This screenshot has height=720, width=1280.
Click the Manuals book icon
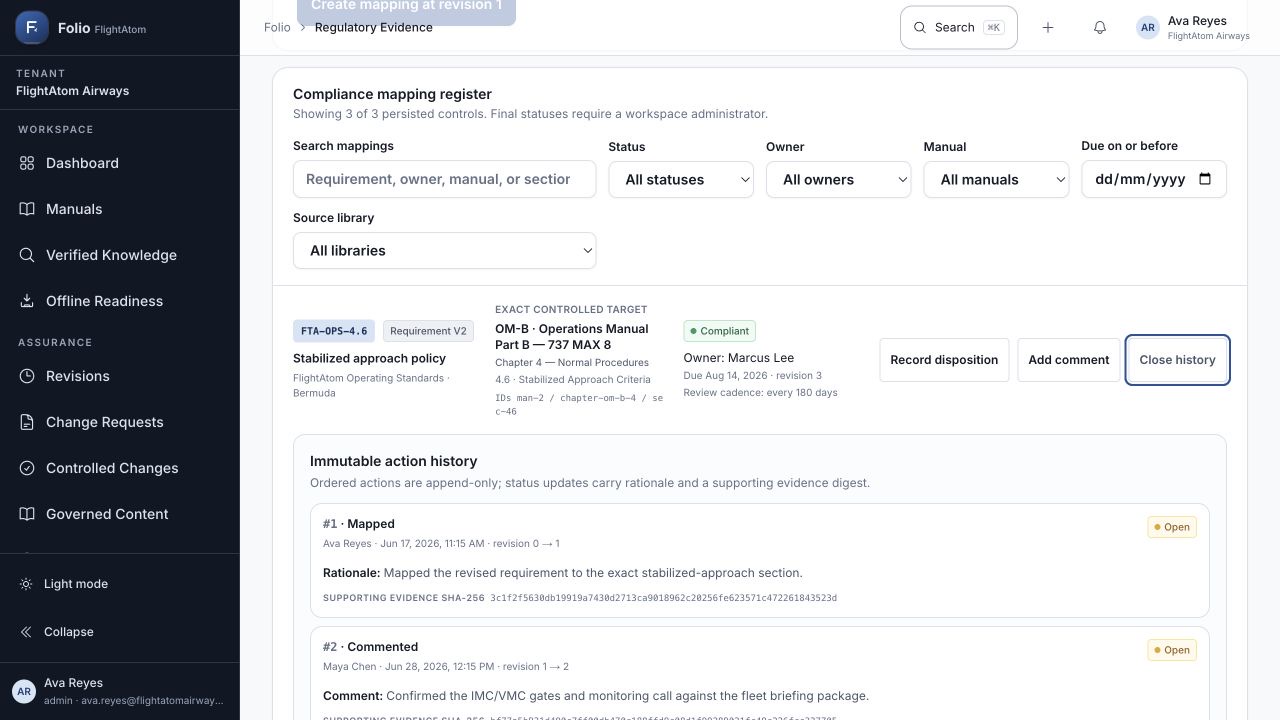(27, 209)
